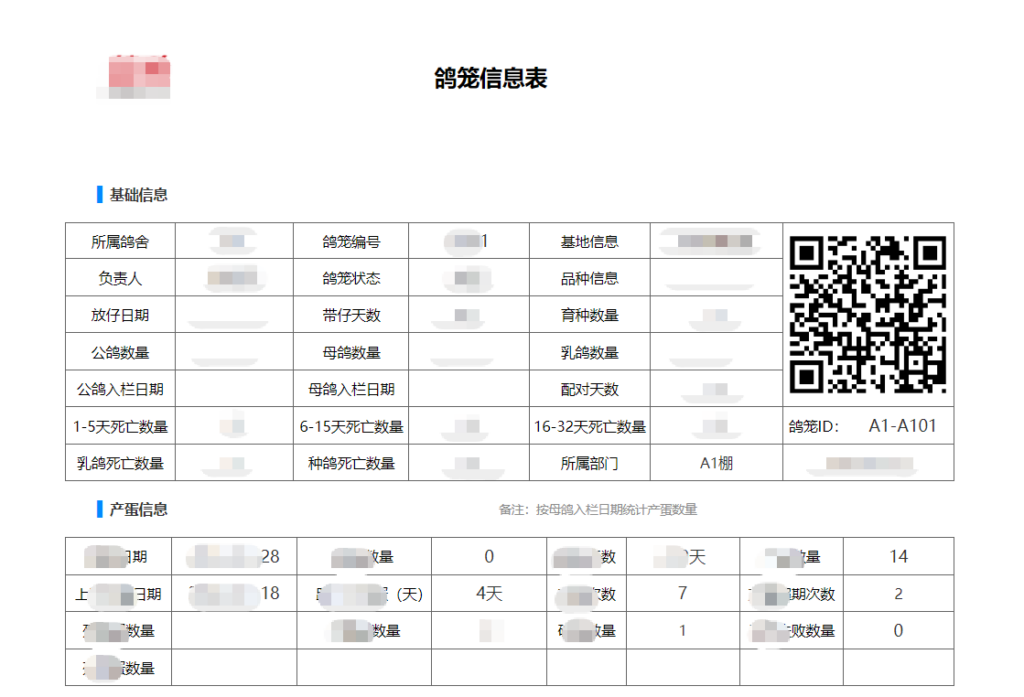Click the 备注 note about egg statistics

pos(598,510)
